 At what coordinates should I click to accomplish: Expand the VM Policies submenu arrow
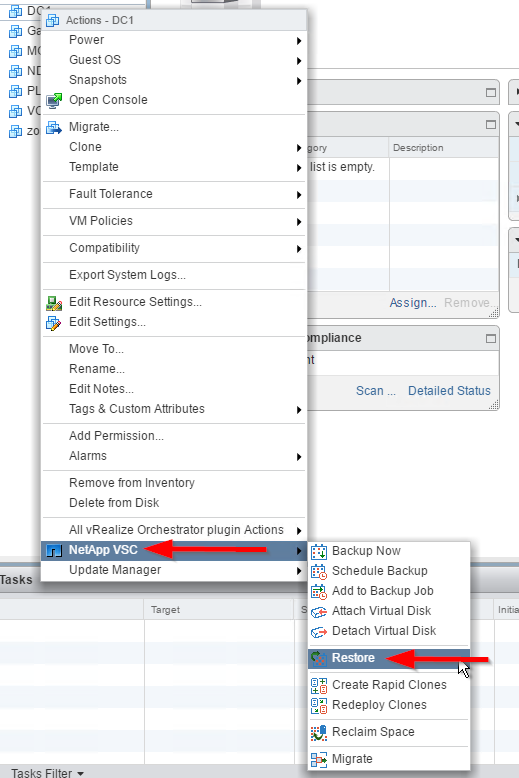[x=299, y=221]
